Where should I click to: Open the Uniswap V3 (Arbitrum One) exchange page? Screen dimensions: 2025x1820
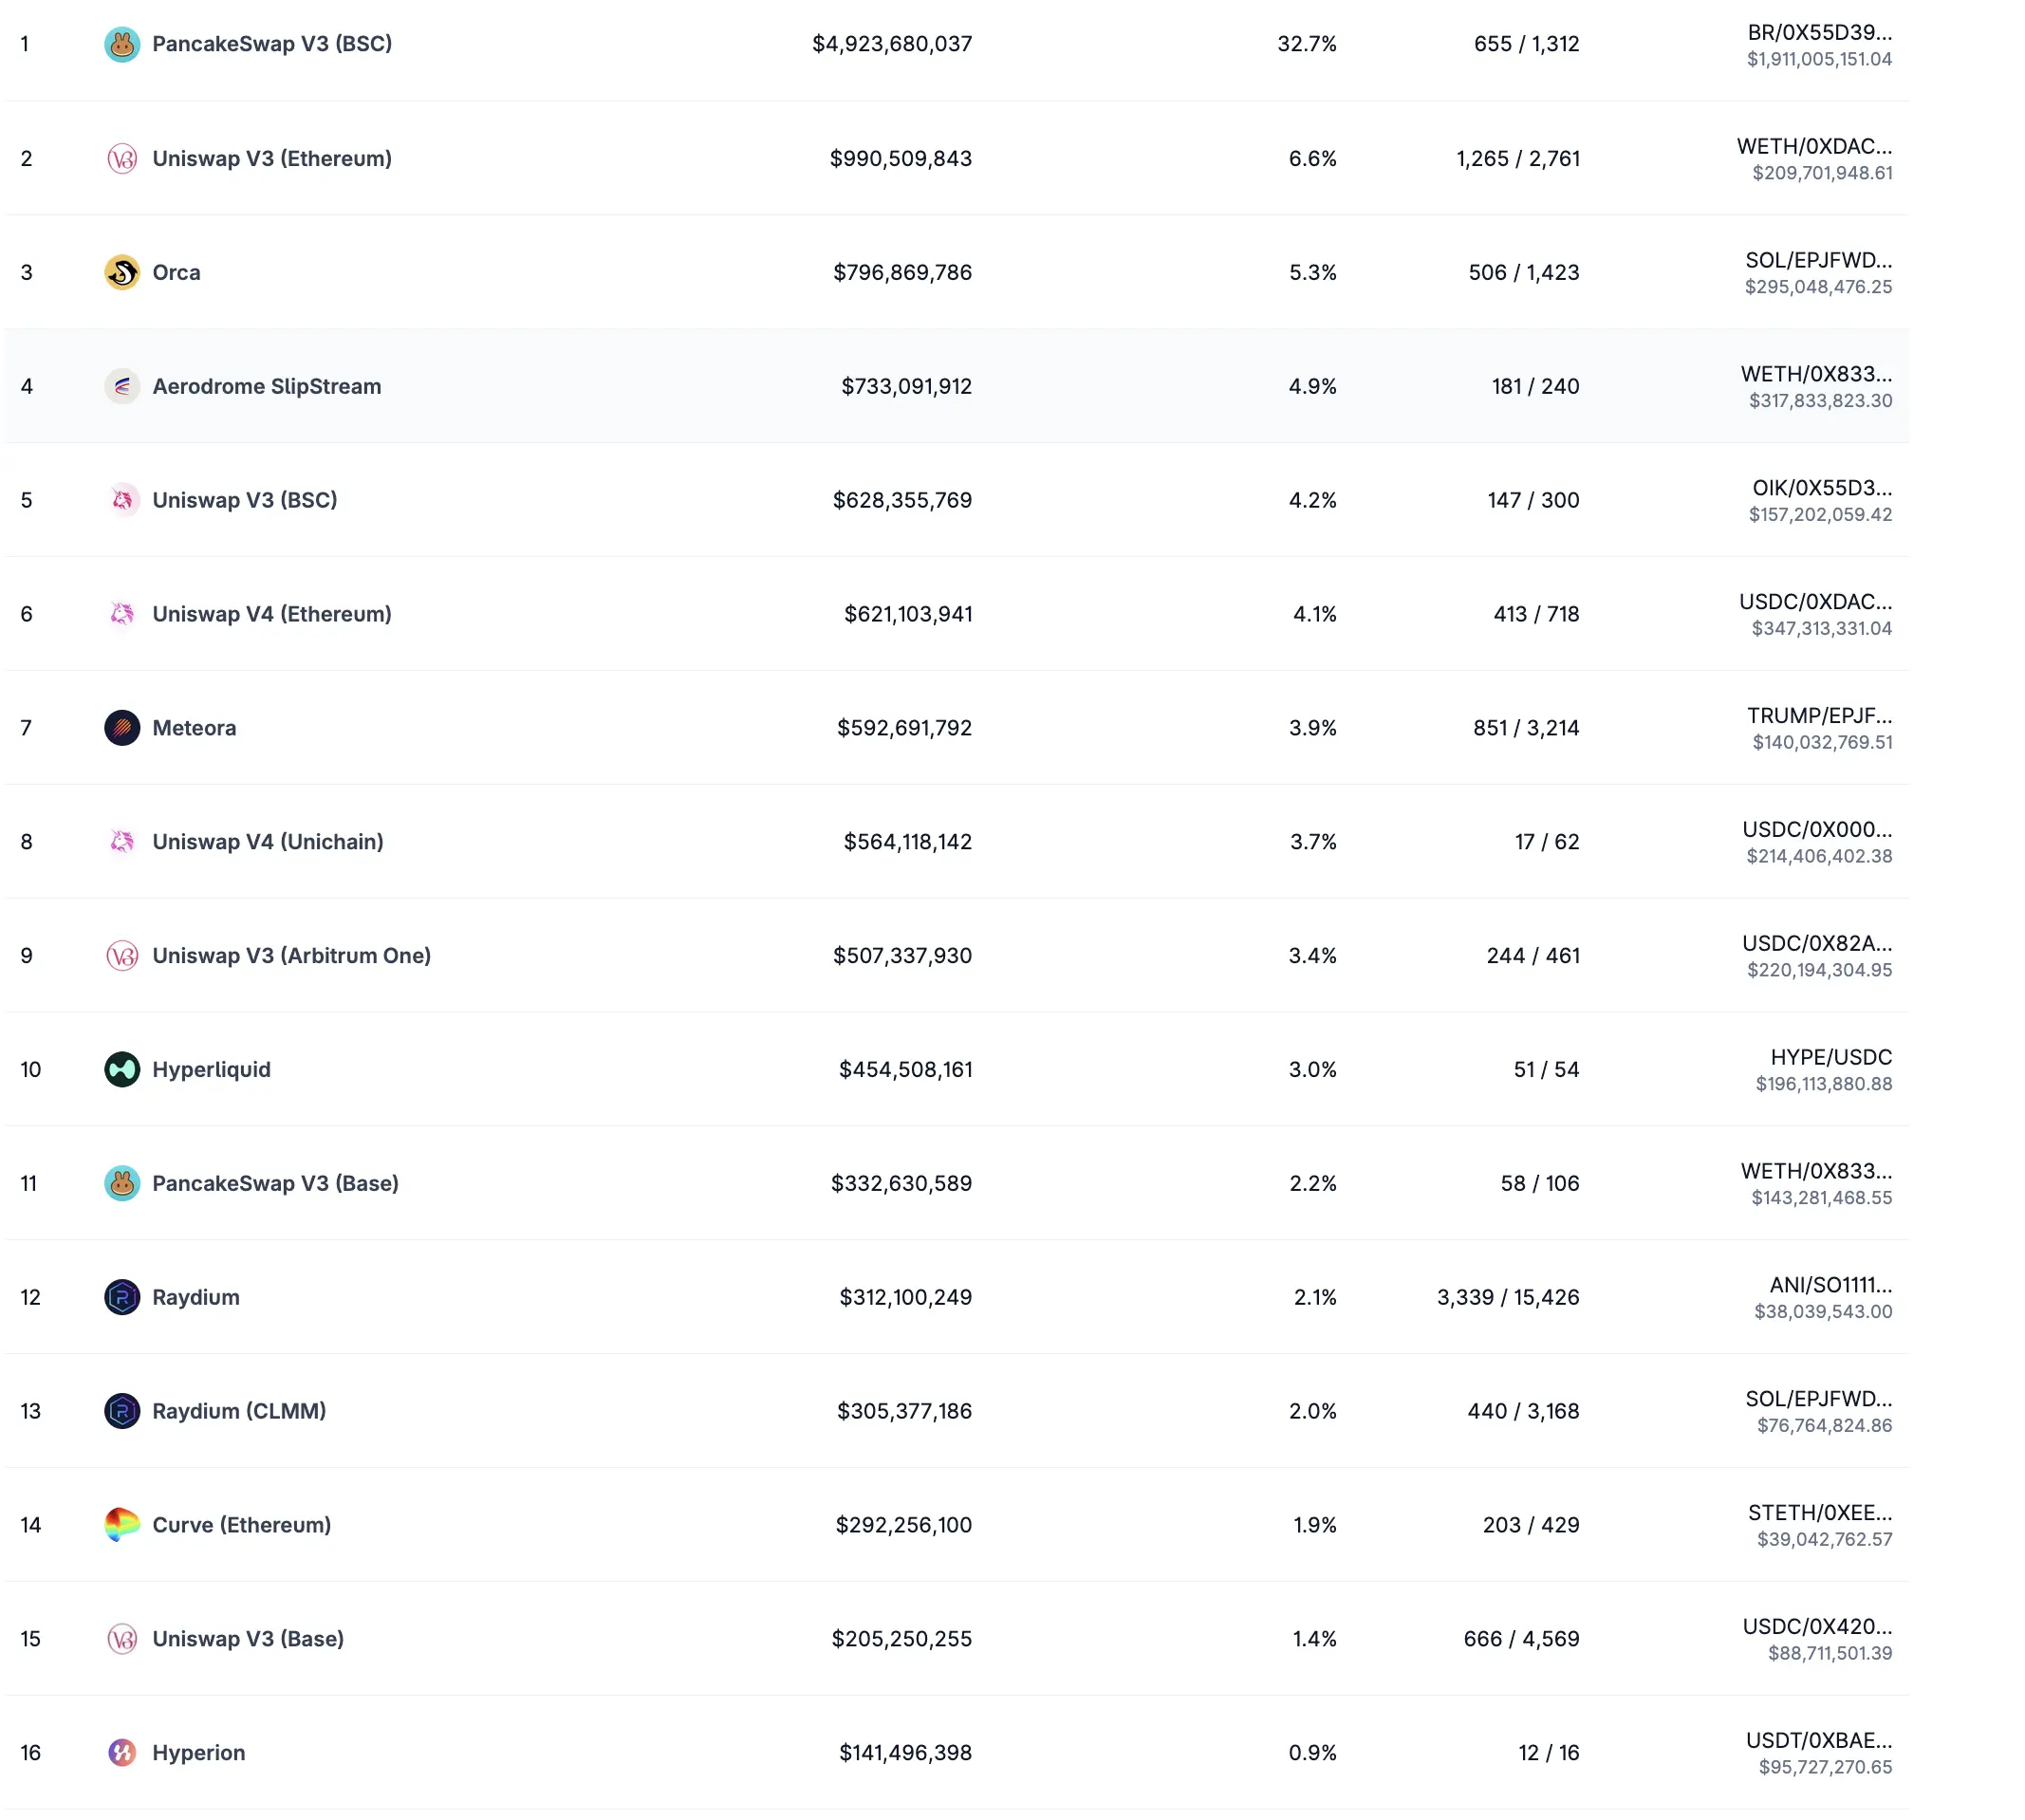(x=291, y=956)
